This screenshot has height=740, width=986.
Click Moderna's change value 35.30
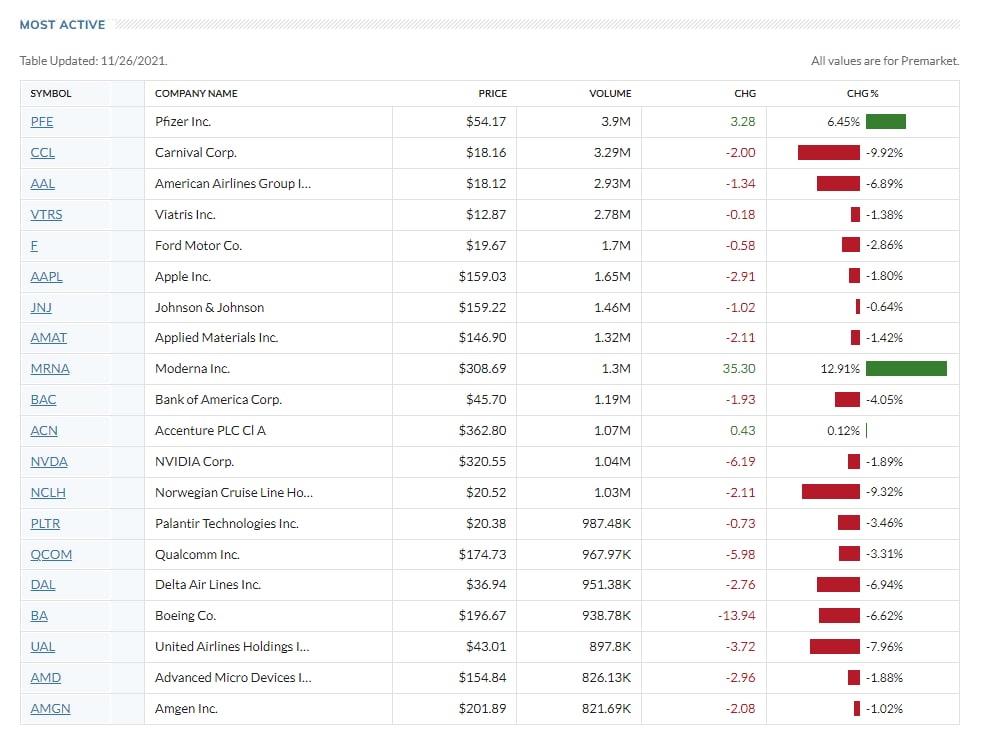coord(739,368)
